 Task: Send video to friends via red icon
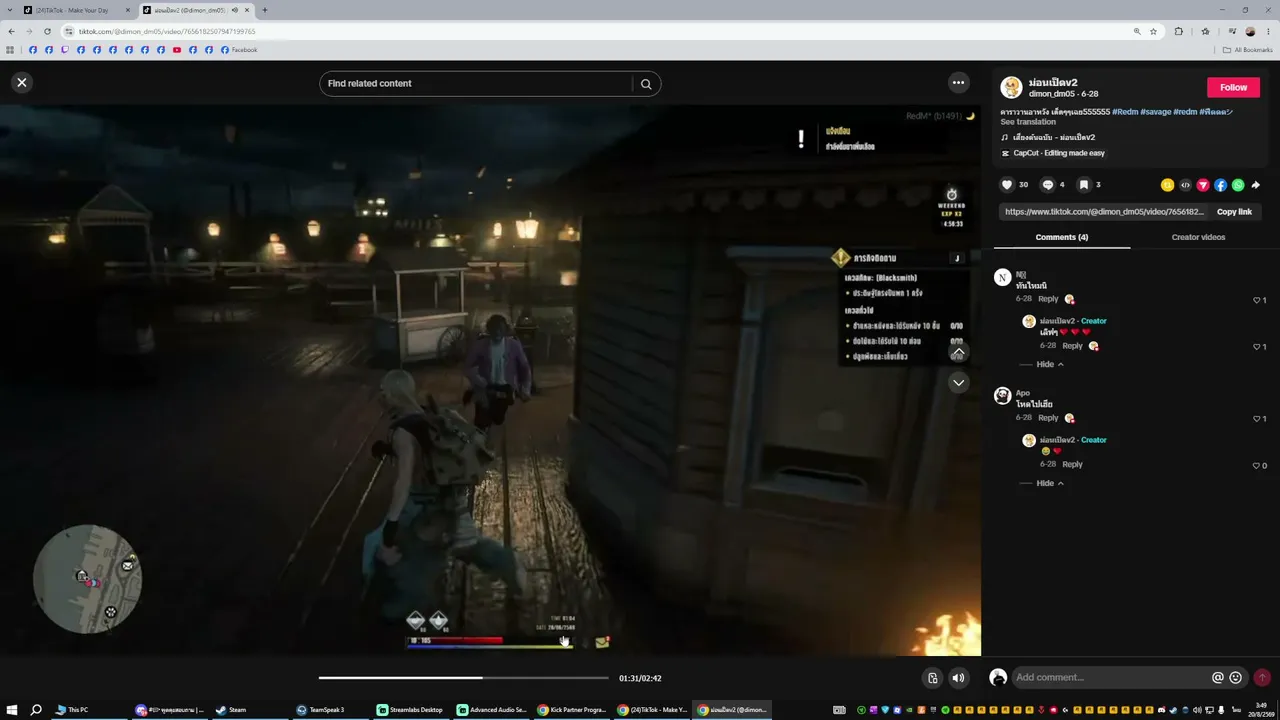[x=1203, y=185]
